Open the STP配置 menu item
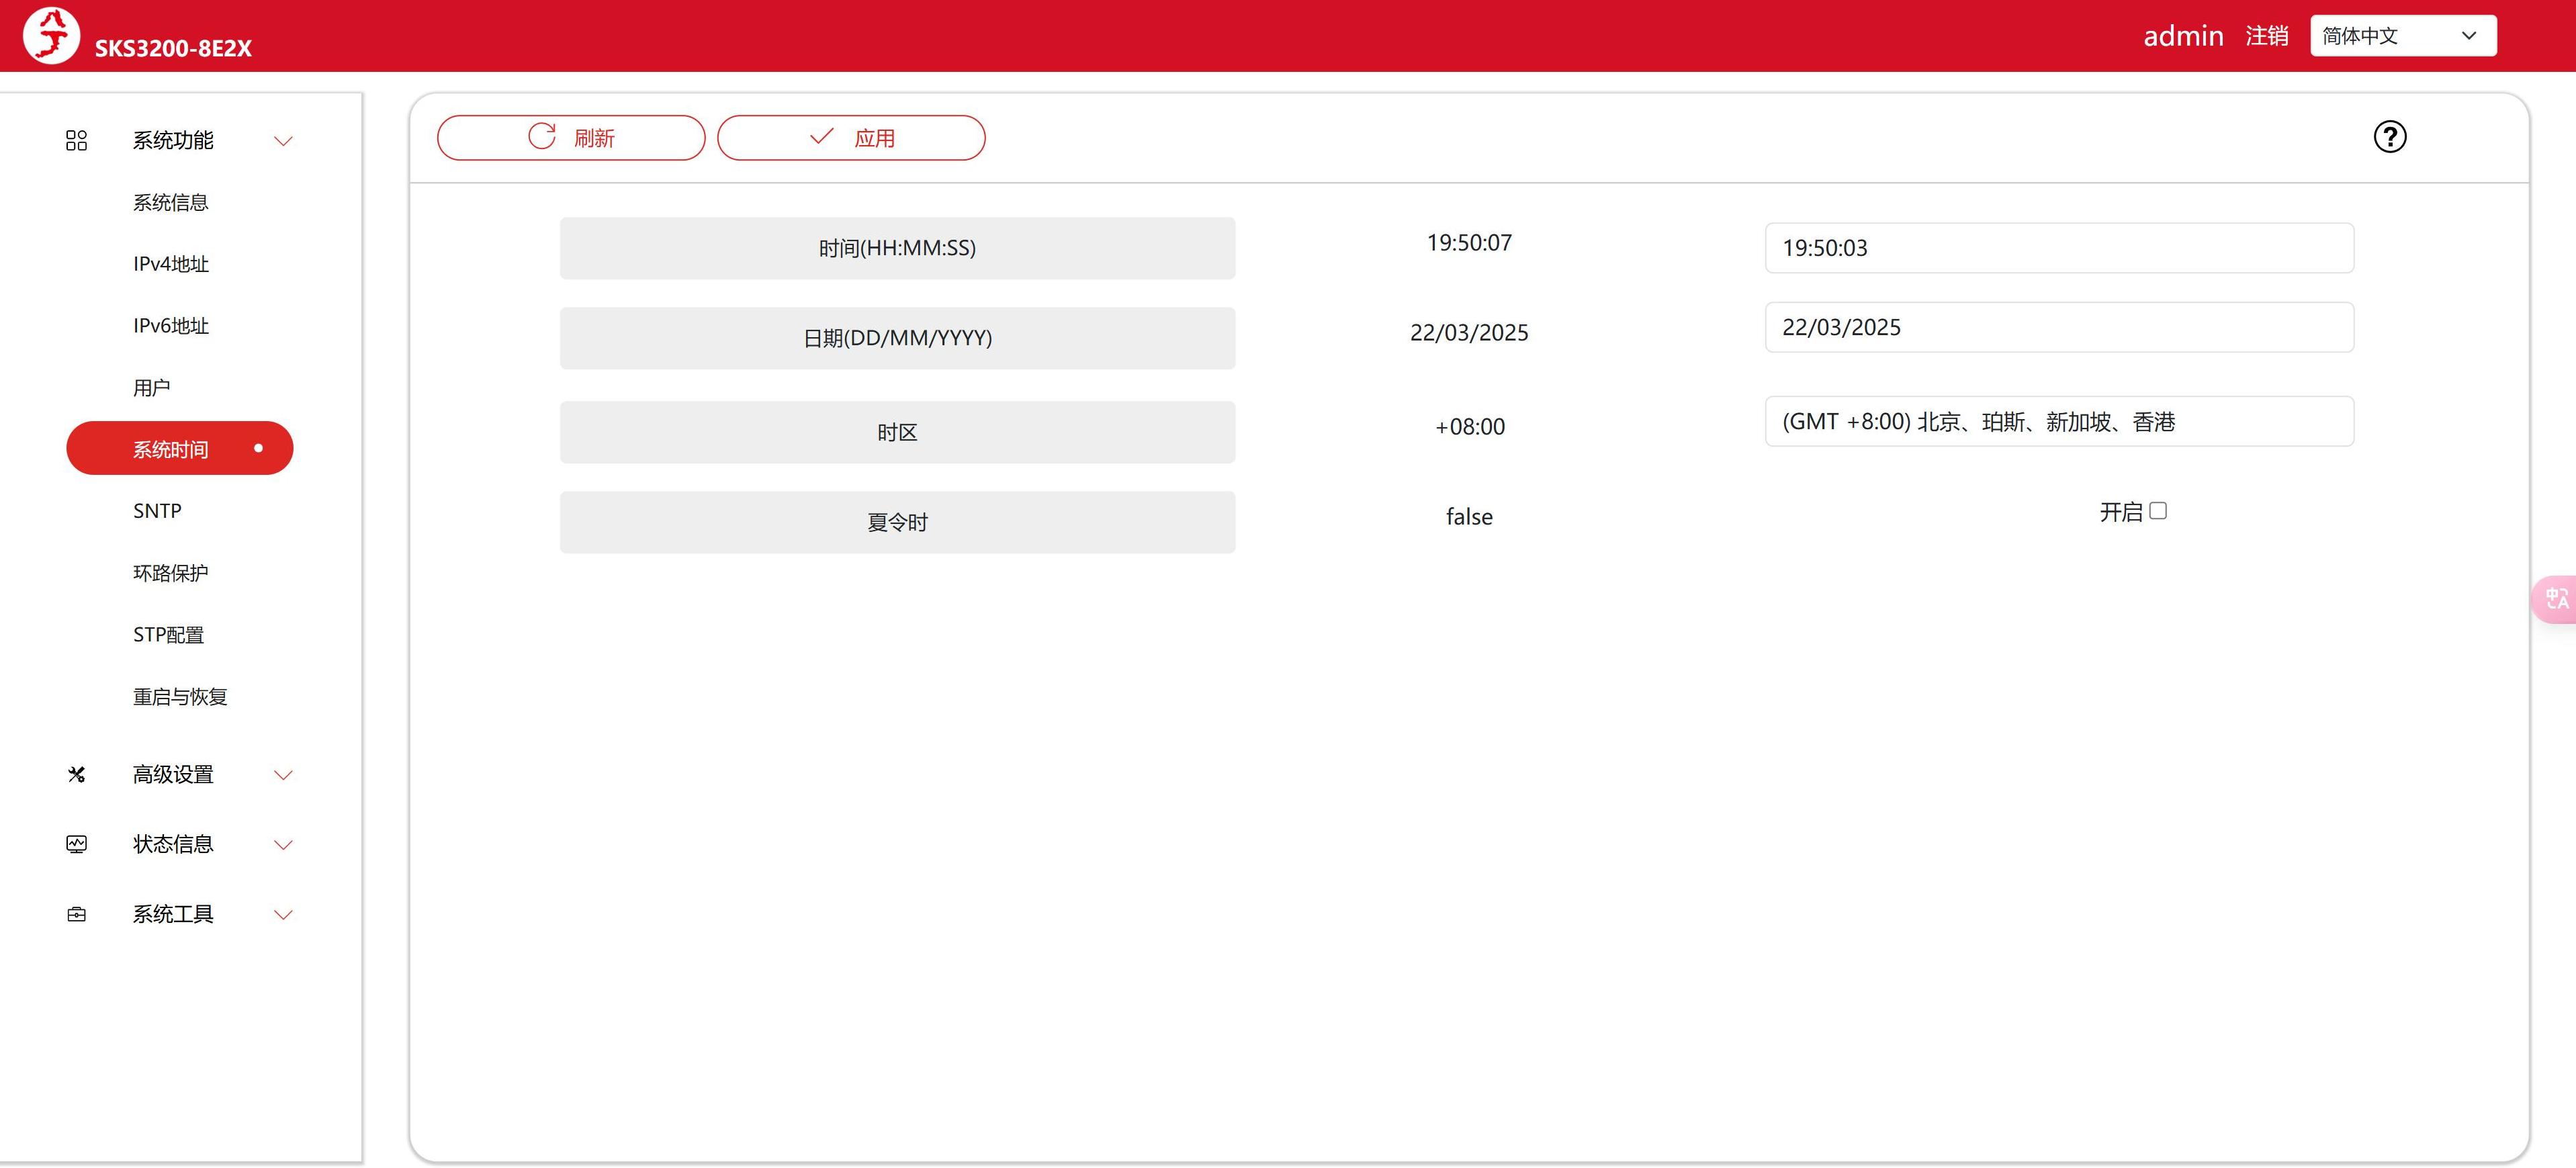 point(169,635)
